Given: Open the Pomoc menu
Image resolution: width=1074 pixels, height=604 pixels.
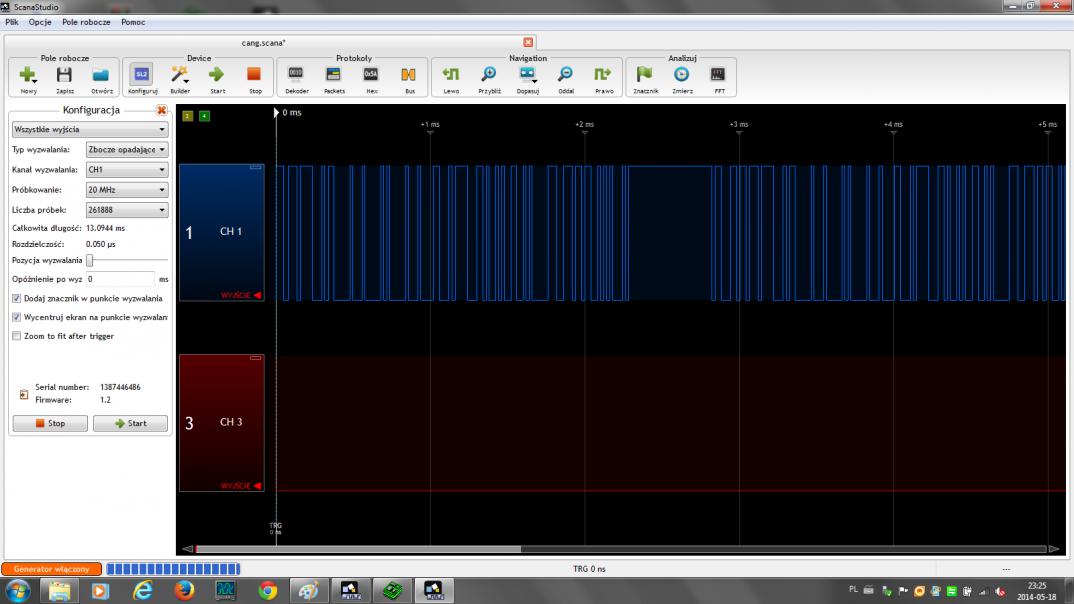Looking at the screenshot, I should coord(133,22).
